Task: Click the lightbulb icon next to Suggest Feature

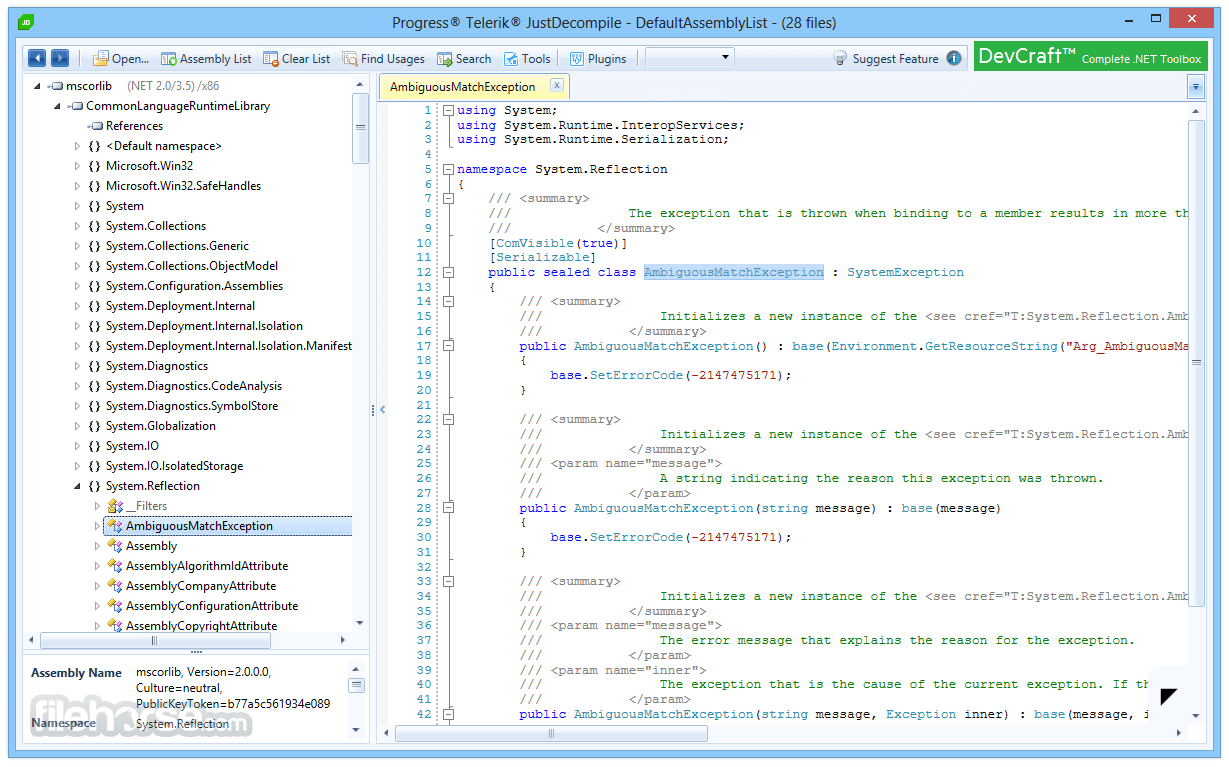Action: coord(841,59)
